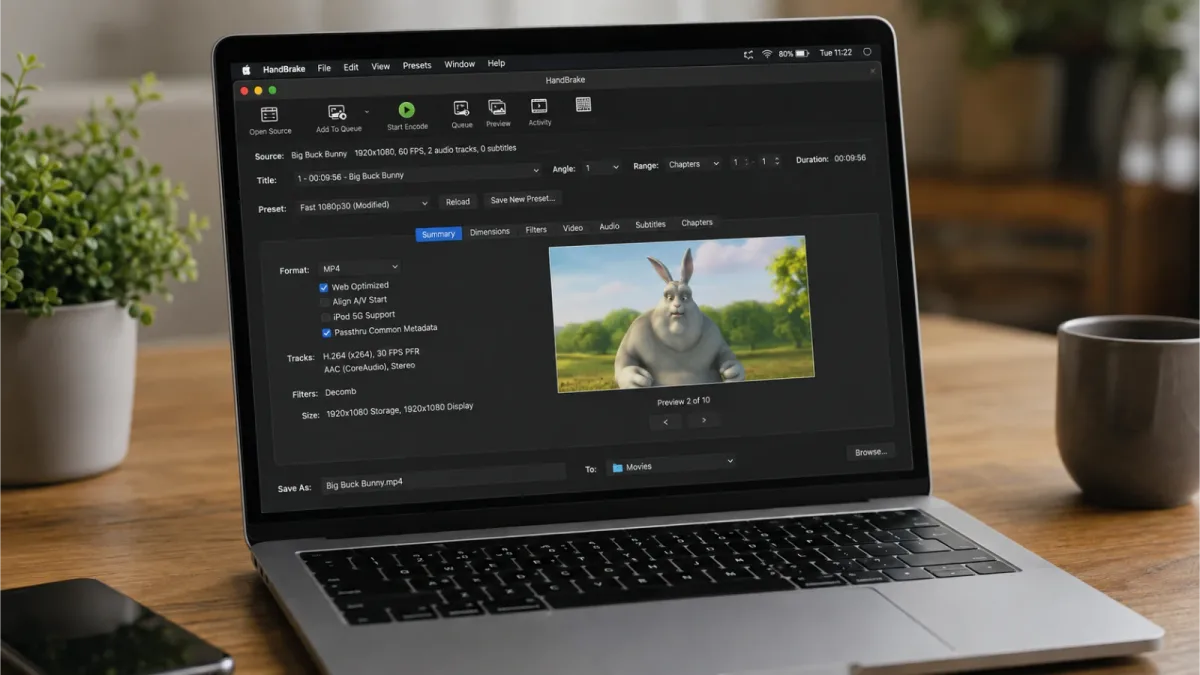The height and width of the screenshot is (675, 1200).
Task: Click the Save New Preset button
Action: click(x=522, y=199)
